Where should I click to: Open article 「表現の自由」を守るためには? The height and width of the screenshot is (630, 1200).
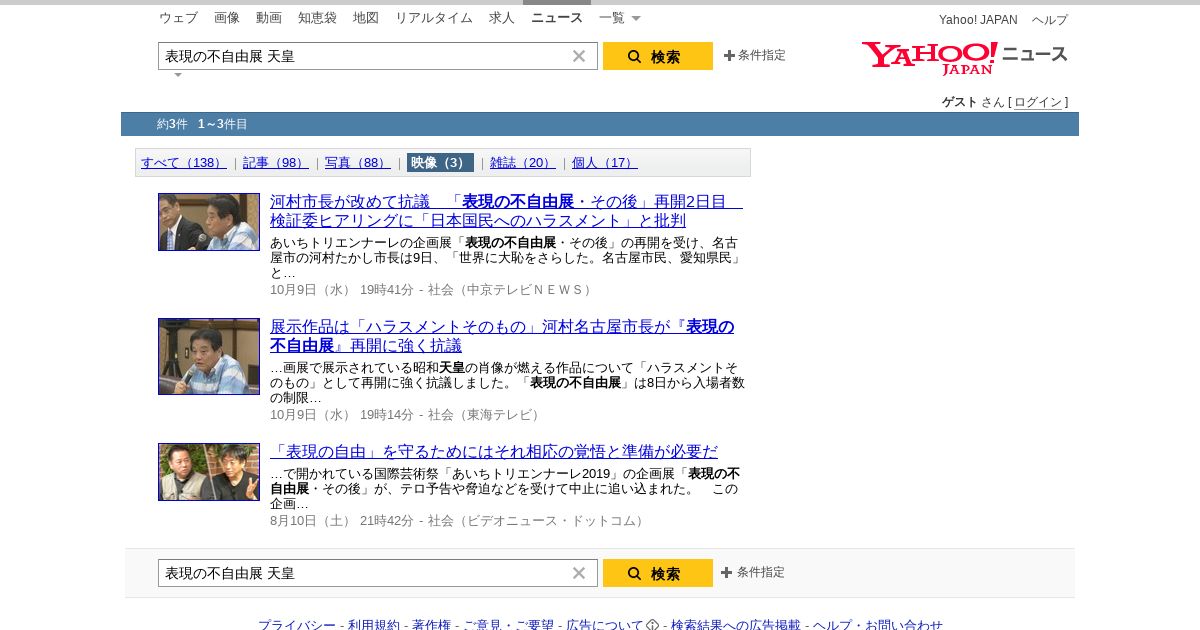click(494, 452)
